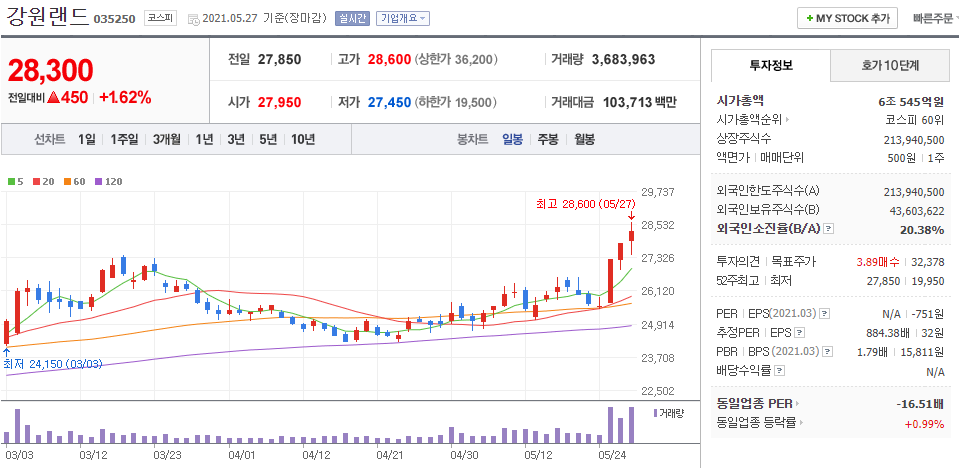Click the 상한가 36,200 text
The width and height of the screenshot is (959, 468).
(456, 59)
